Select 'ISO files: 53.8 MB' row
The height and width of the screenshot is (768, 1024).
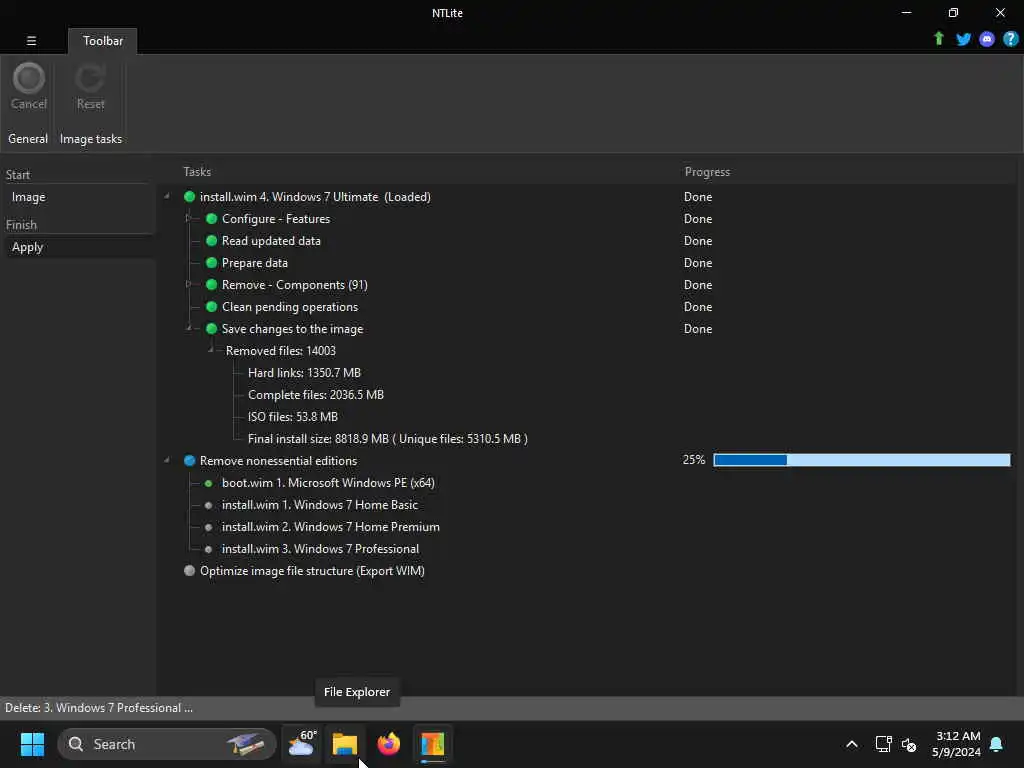(x=293, y=417)
